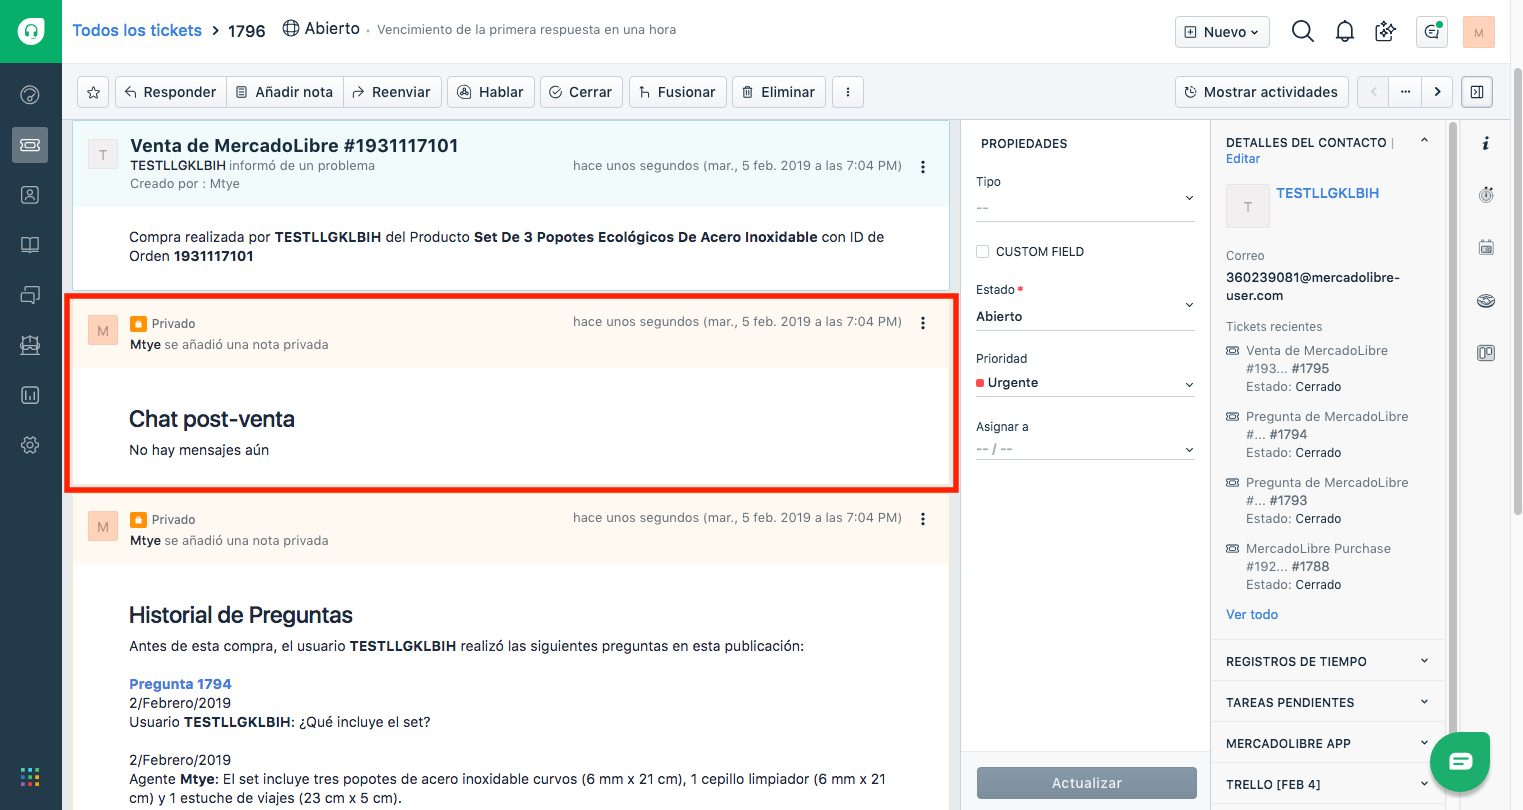Open the Trello board icon in right rail
1523x810 pixels.
(1486, 353)
